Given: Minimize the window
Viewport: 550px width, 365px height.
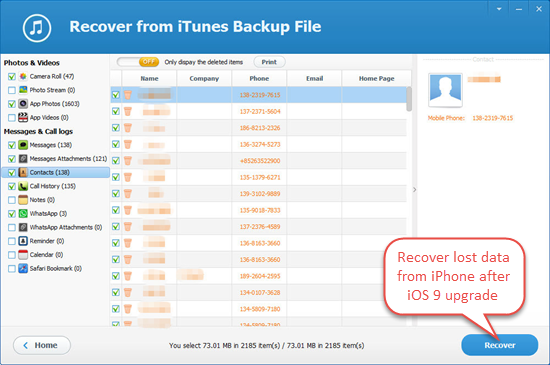Looking at the screenshot, I should [519, 9].
